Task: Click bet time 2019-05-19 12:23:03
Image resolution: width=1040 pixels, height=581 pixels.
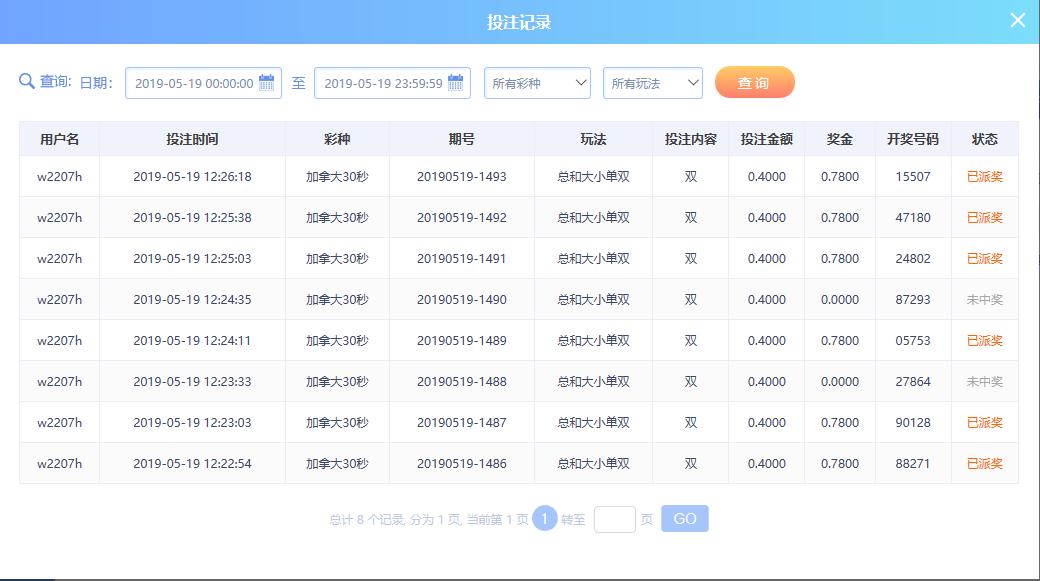Action: (x=192, y=422)
